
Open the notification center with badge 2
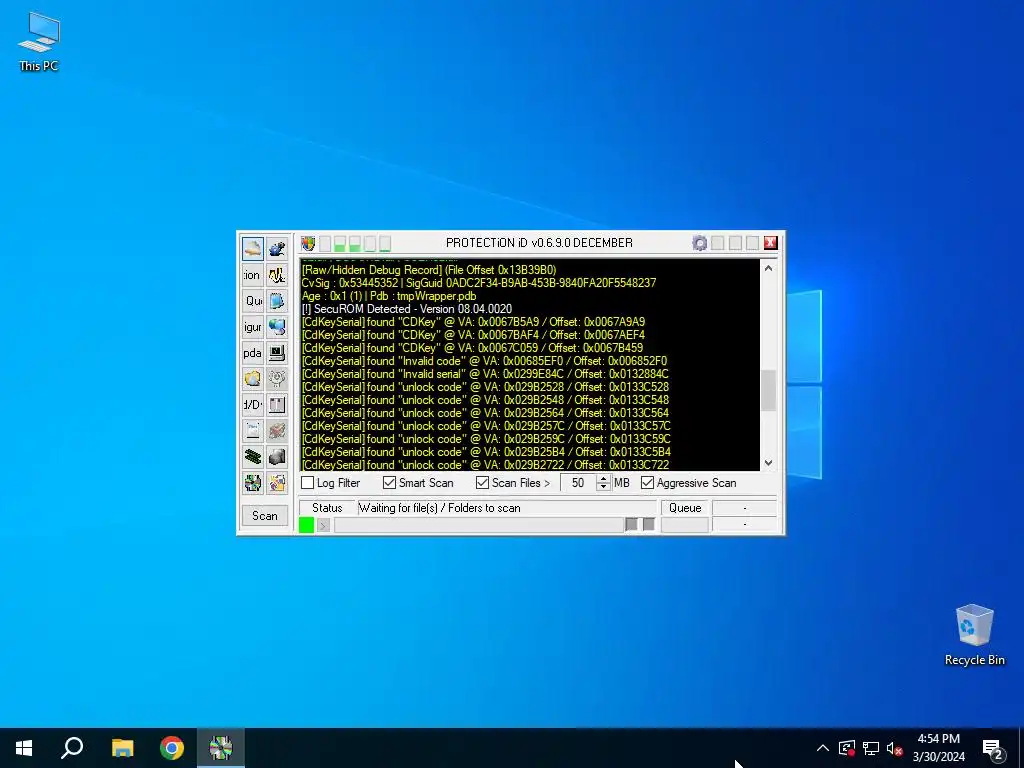click(993, 749)
